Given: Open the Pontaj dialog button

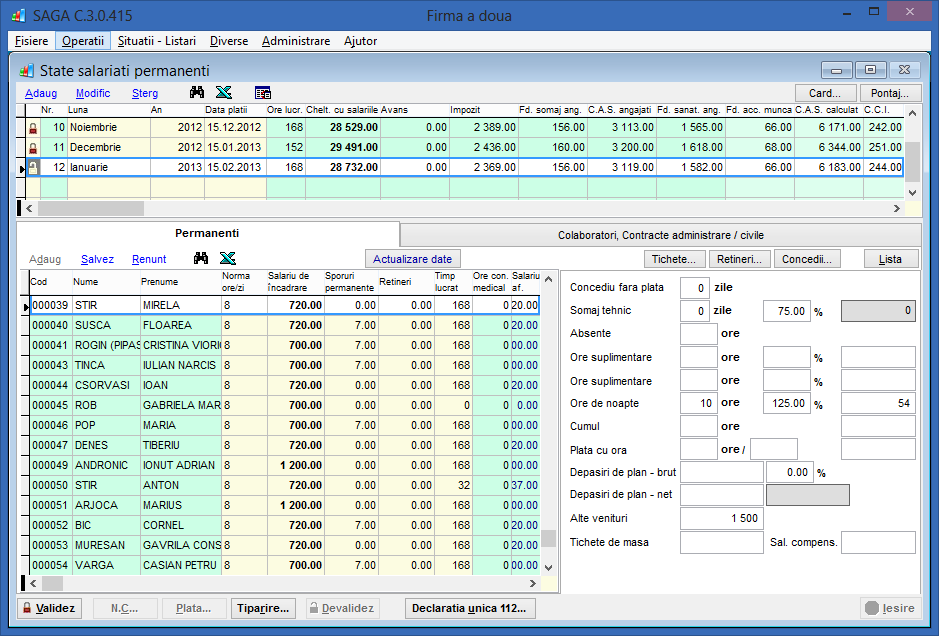Looking at the screenshot, I should [889, 93].
